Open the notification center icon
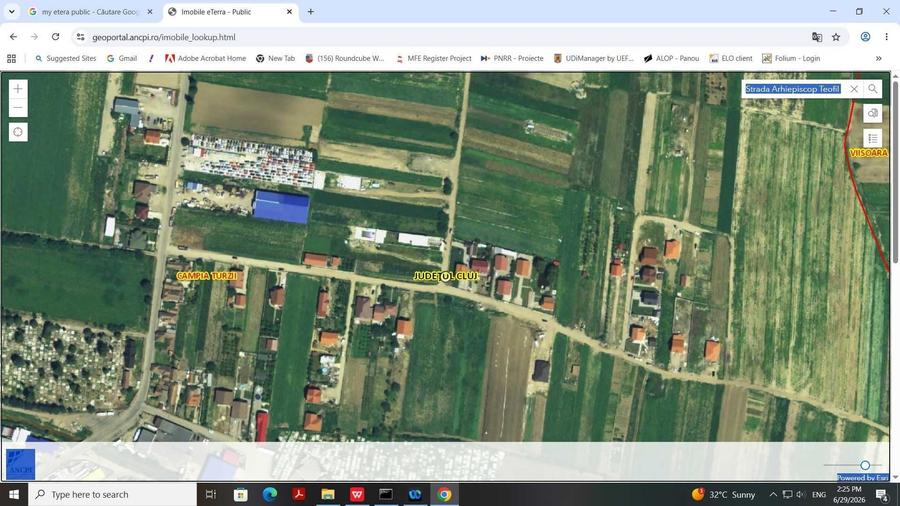900x506 pixels. tap(883, 494)
